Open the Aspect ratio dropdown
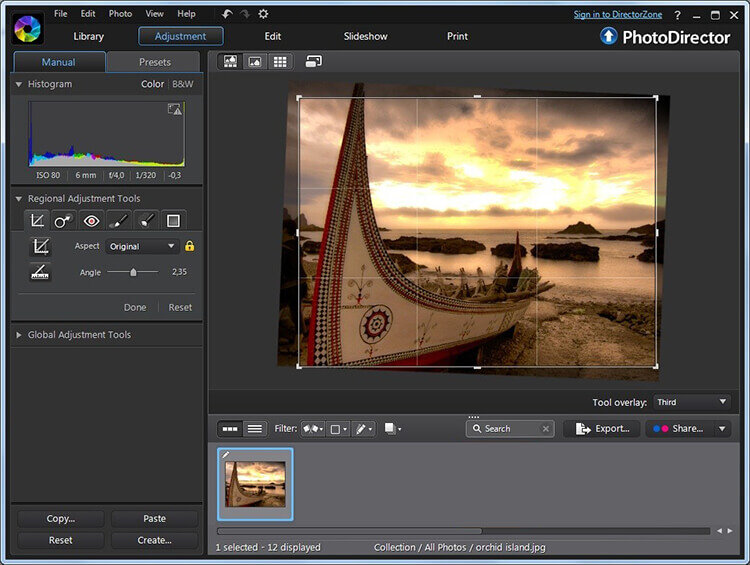 point(142,246)
